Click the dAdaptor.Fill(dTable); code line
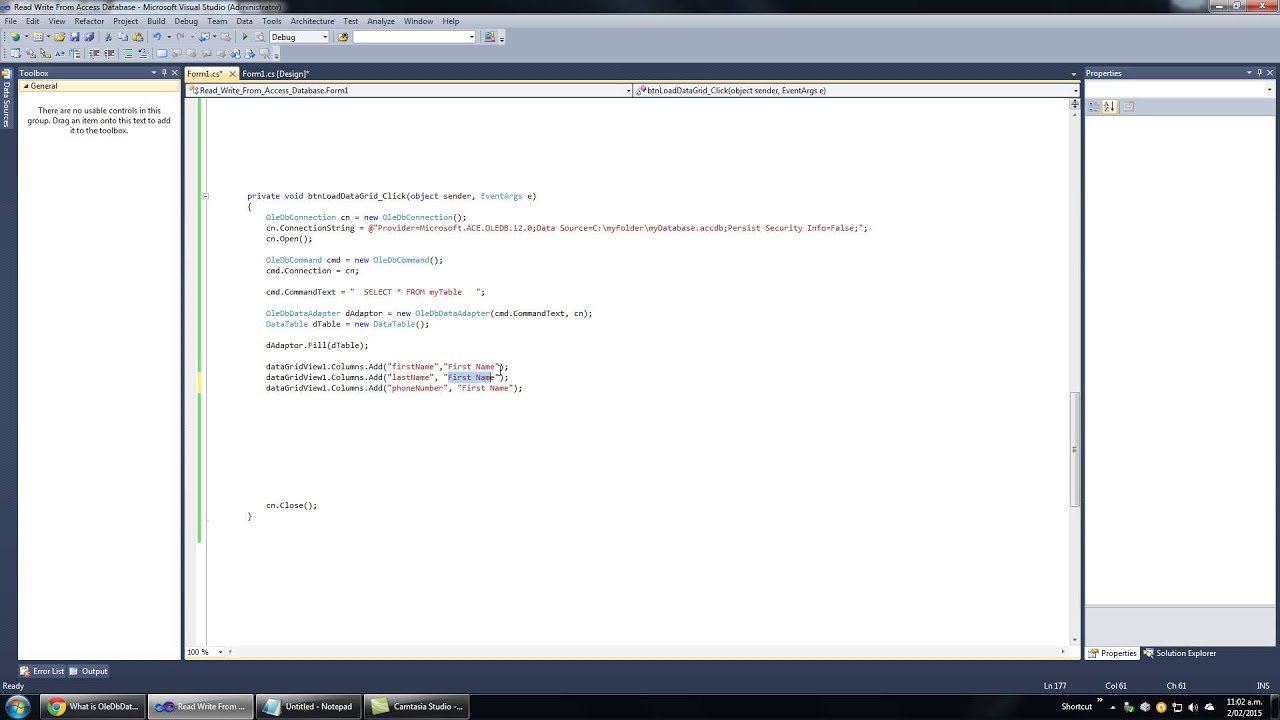 click(x=317, y=345)
